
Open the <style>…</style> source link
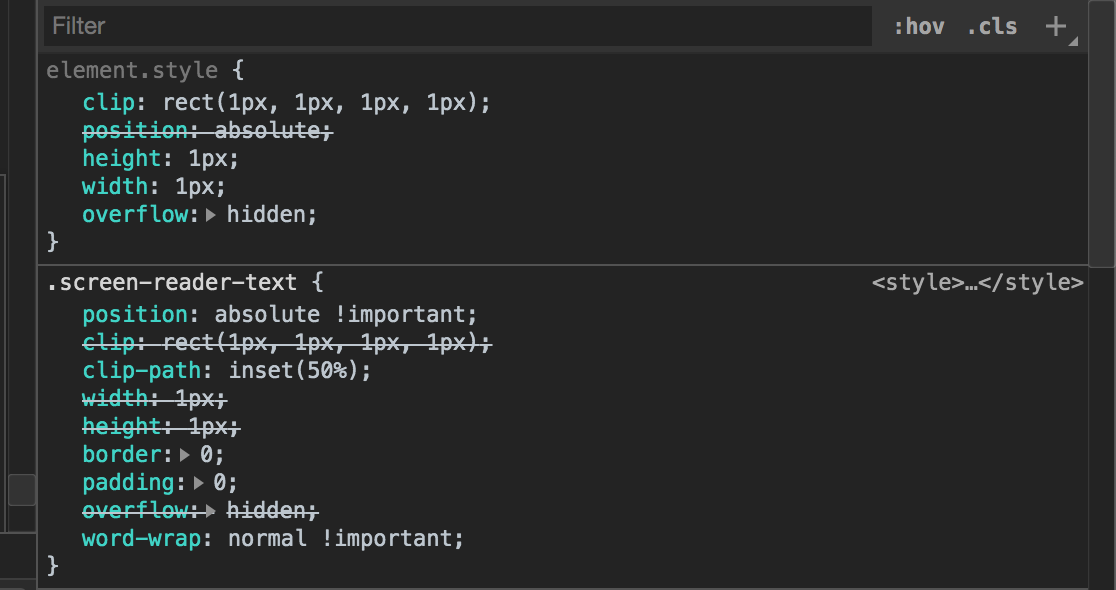tap(977, 283)
